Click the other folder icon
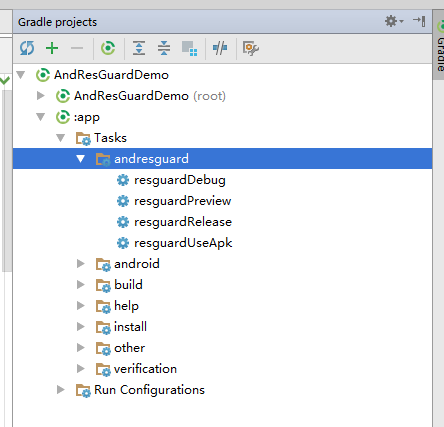 click(x=103, y=349)
